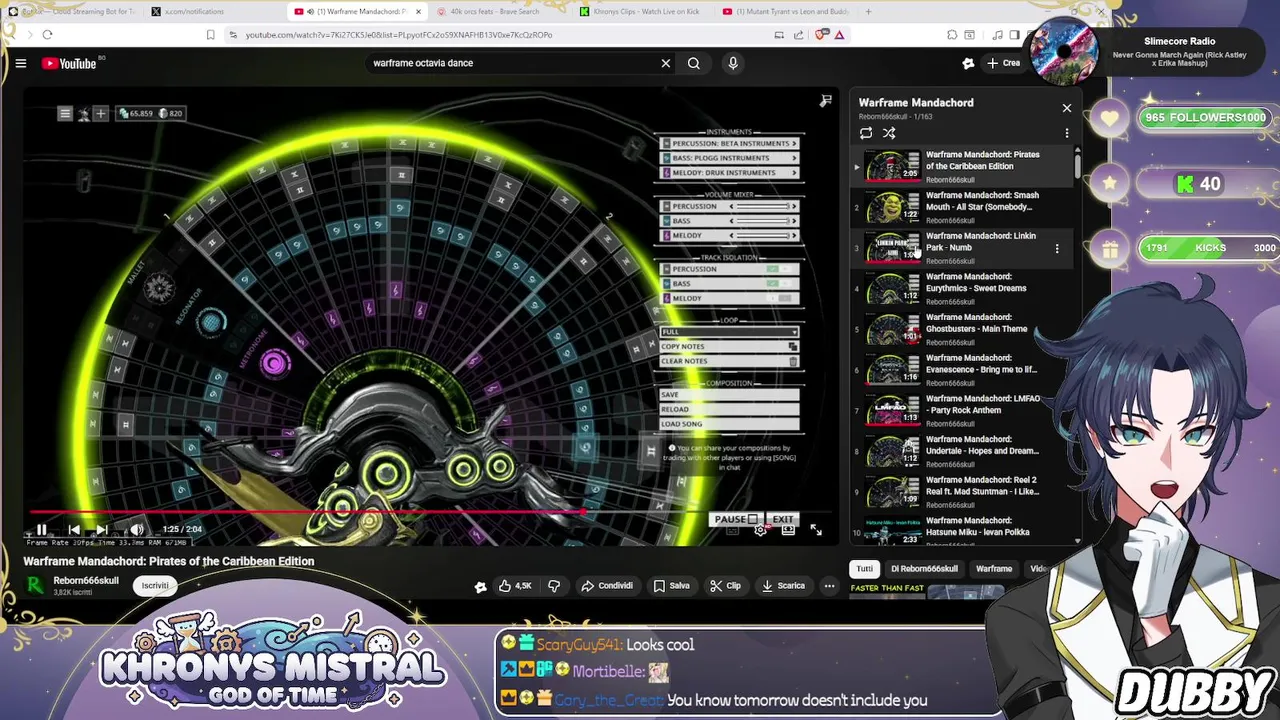This screenshot has height=720, width=1280.
Task: Go to the YouTube home logo
Action: (69, 63)
